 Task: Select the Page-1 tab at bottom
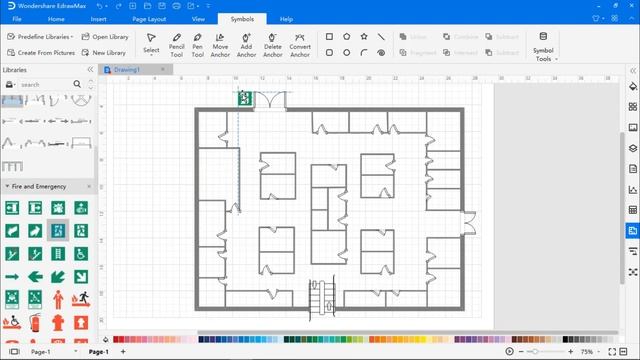click(98, 351)
